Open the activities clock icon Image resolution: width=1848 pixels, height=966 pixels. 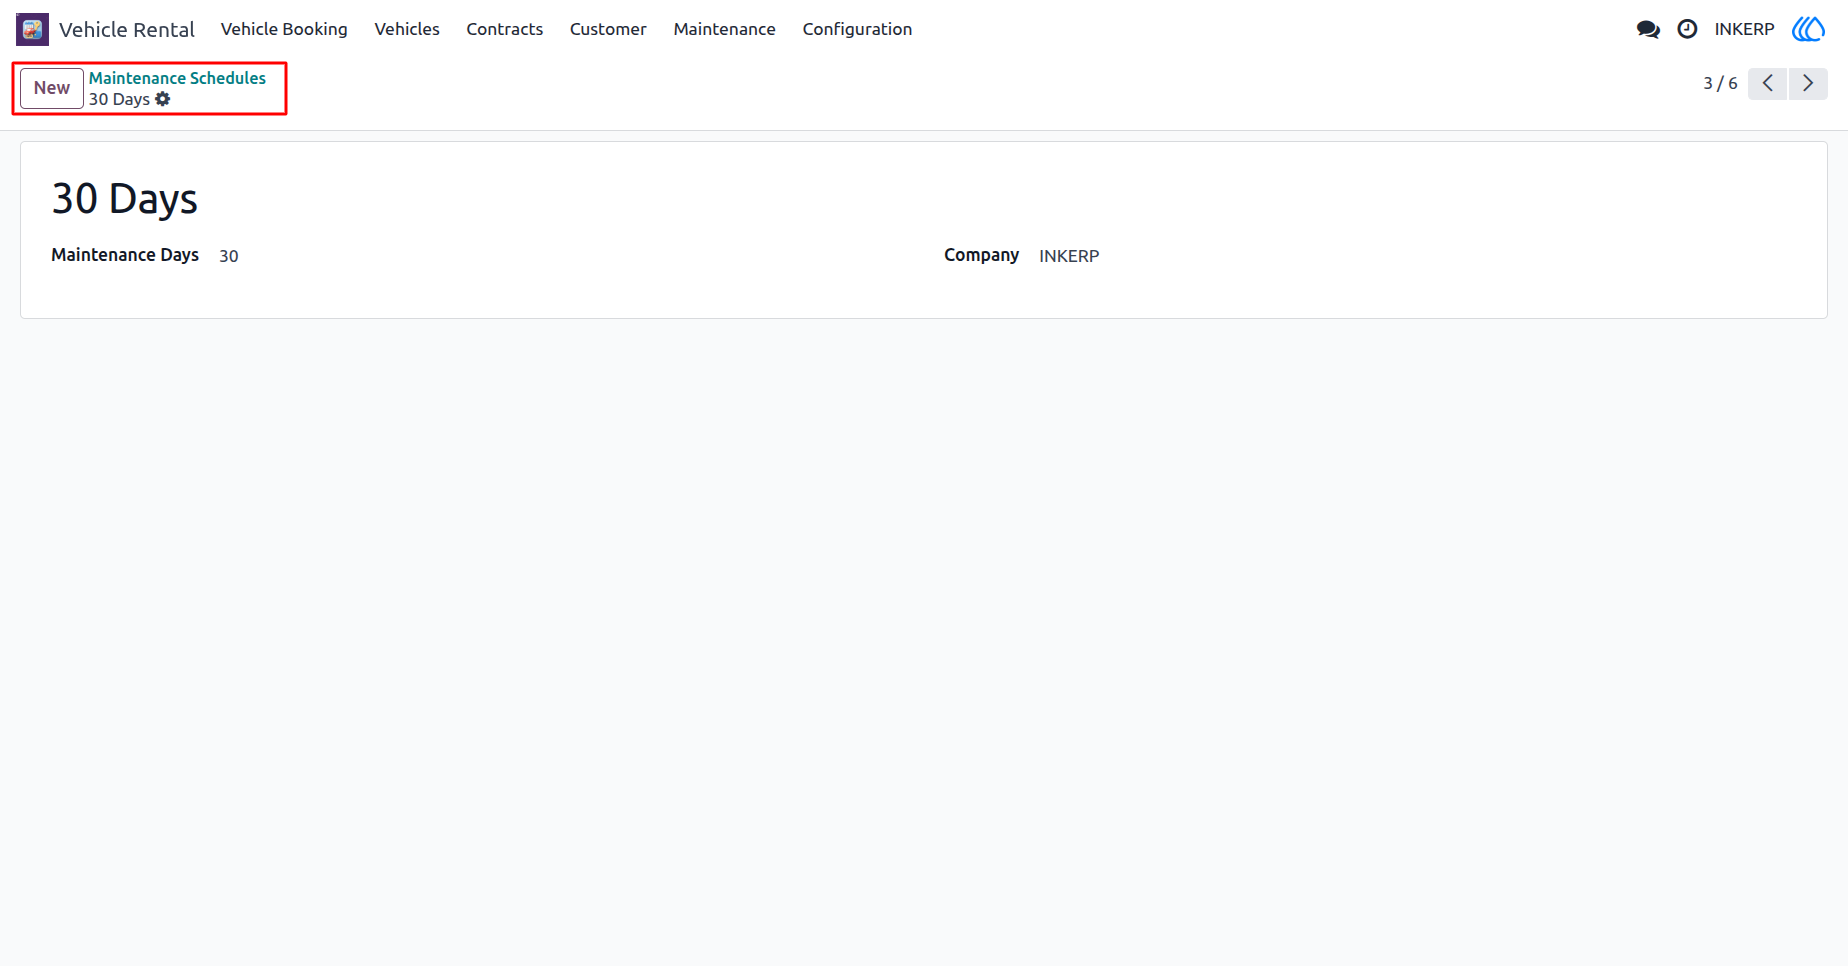pyautogui.click(x=1687, y=29)
